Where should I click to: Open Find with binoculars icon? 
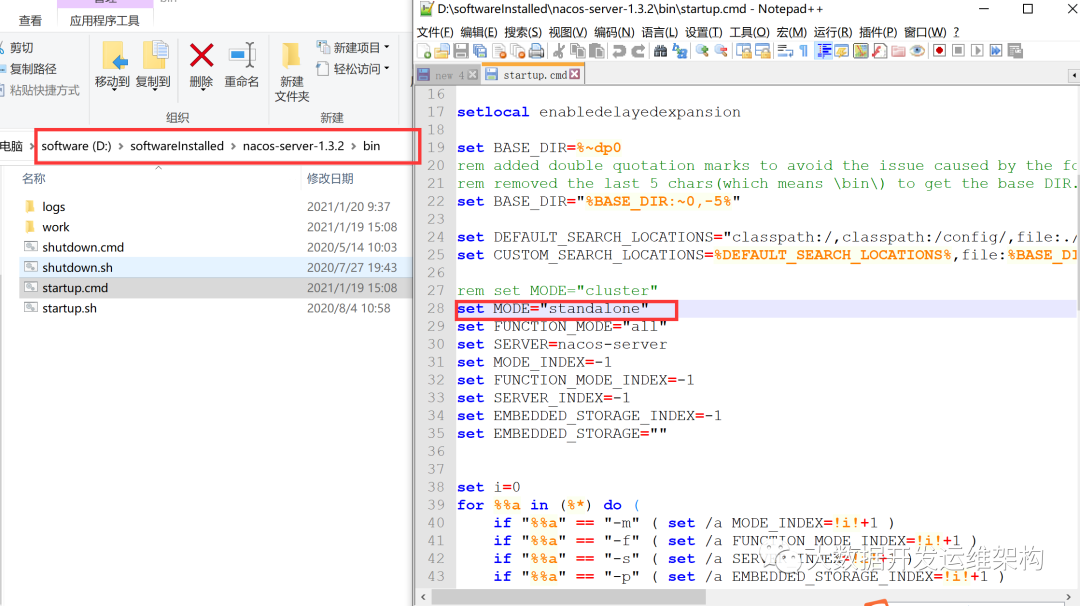660,51
